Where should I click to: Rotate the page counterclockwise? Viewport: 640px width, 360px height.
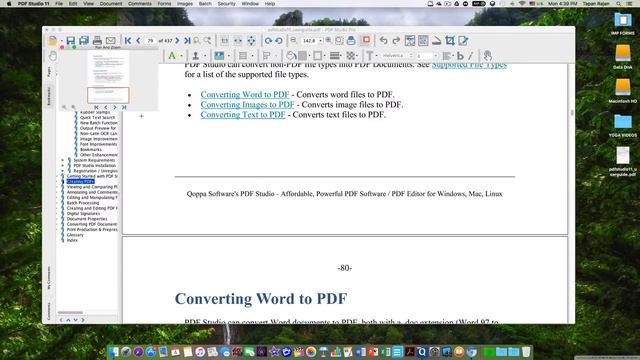(x=279, y=40)
